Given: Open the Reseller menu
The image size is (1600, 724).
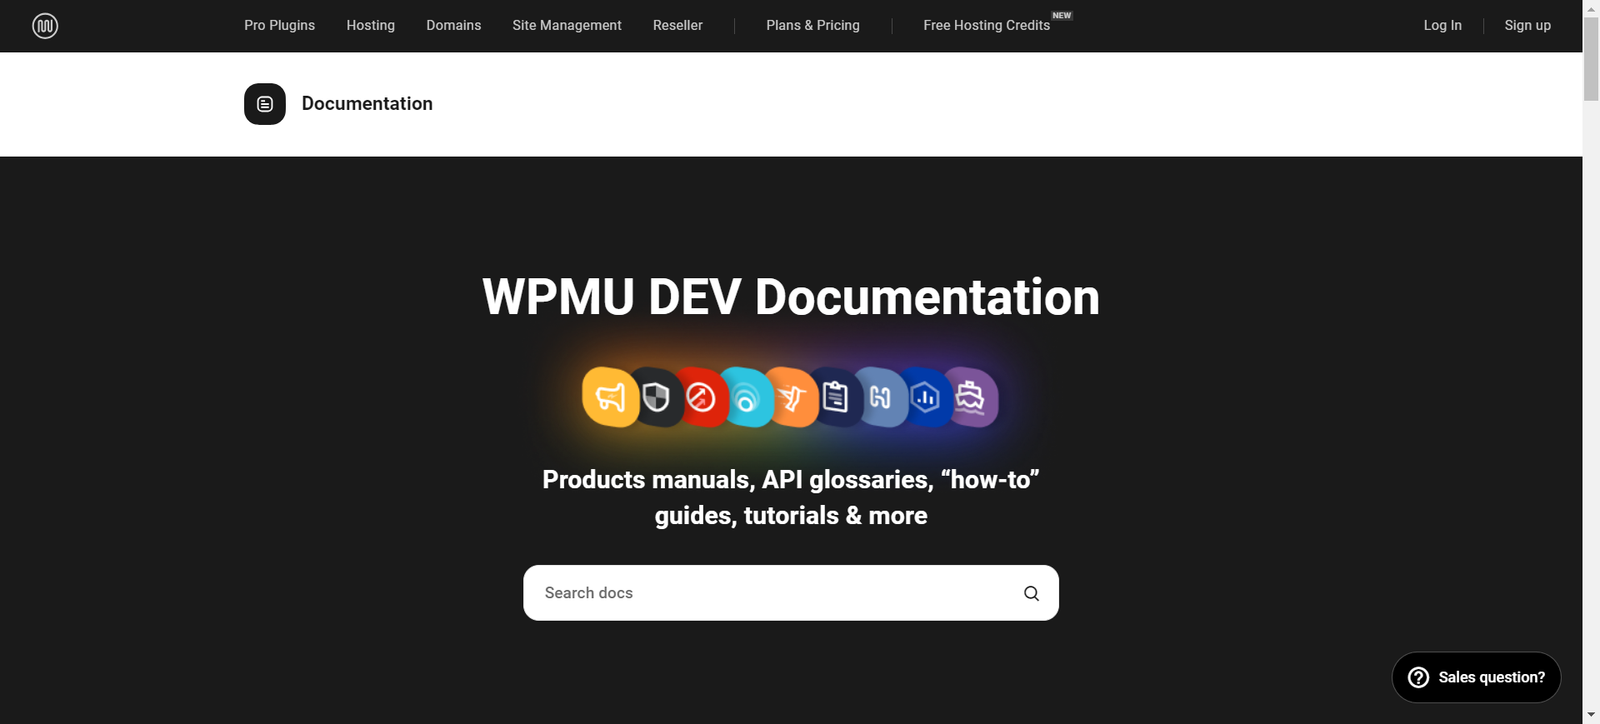Looking at the screenshot, I should pyautogui.click(x=678, y=25).
